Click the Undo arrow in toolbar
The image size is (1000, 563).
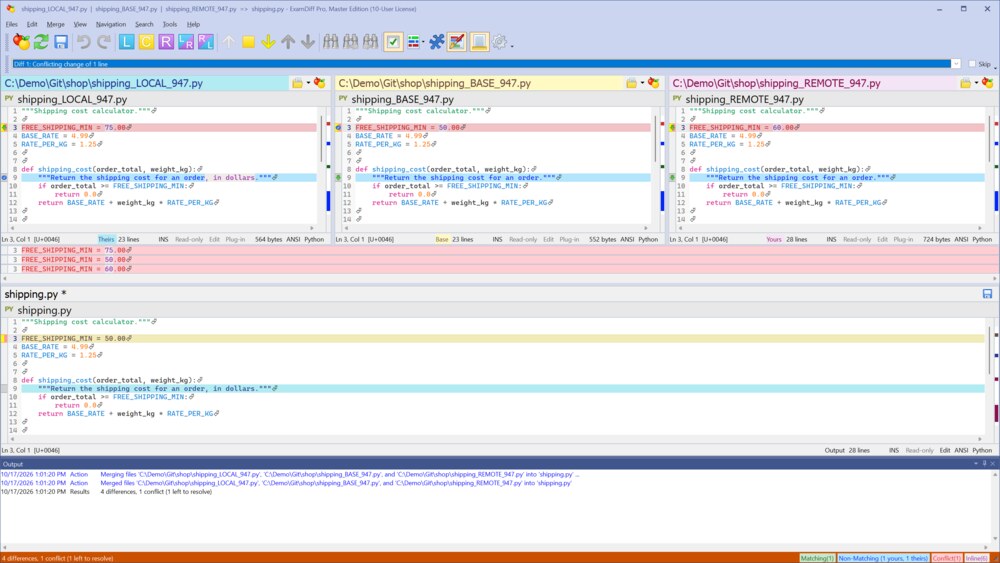click(x=84, y=42)
